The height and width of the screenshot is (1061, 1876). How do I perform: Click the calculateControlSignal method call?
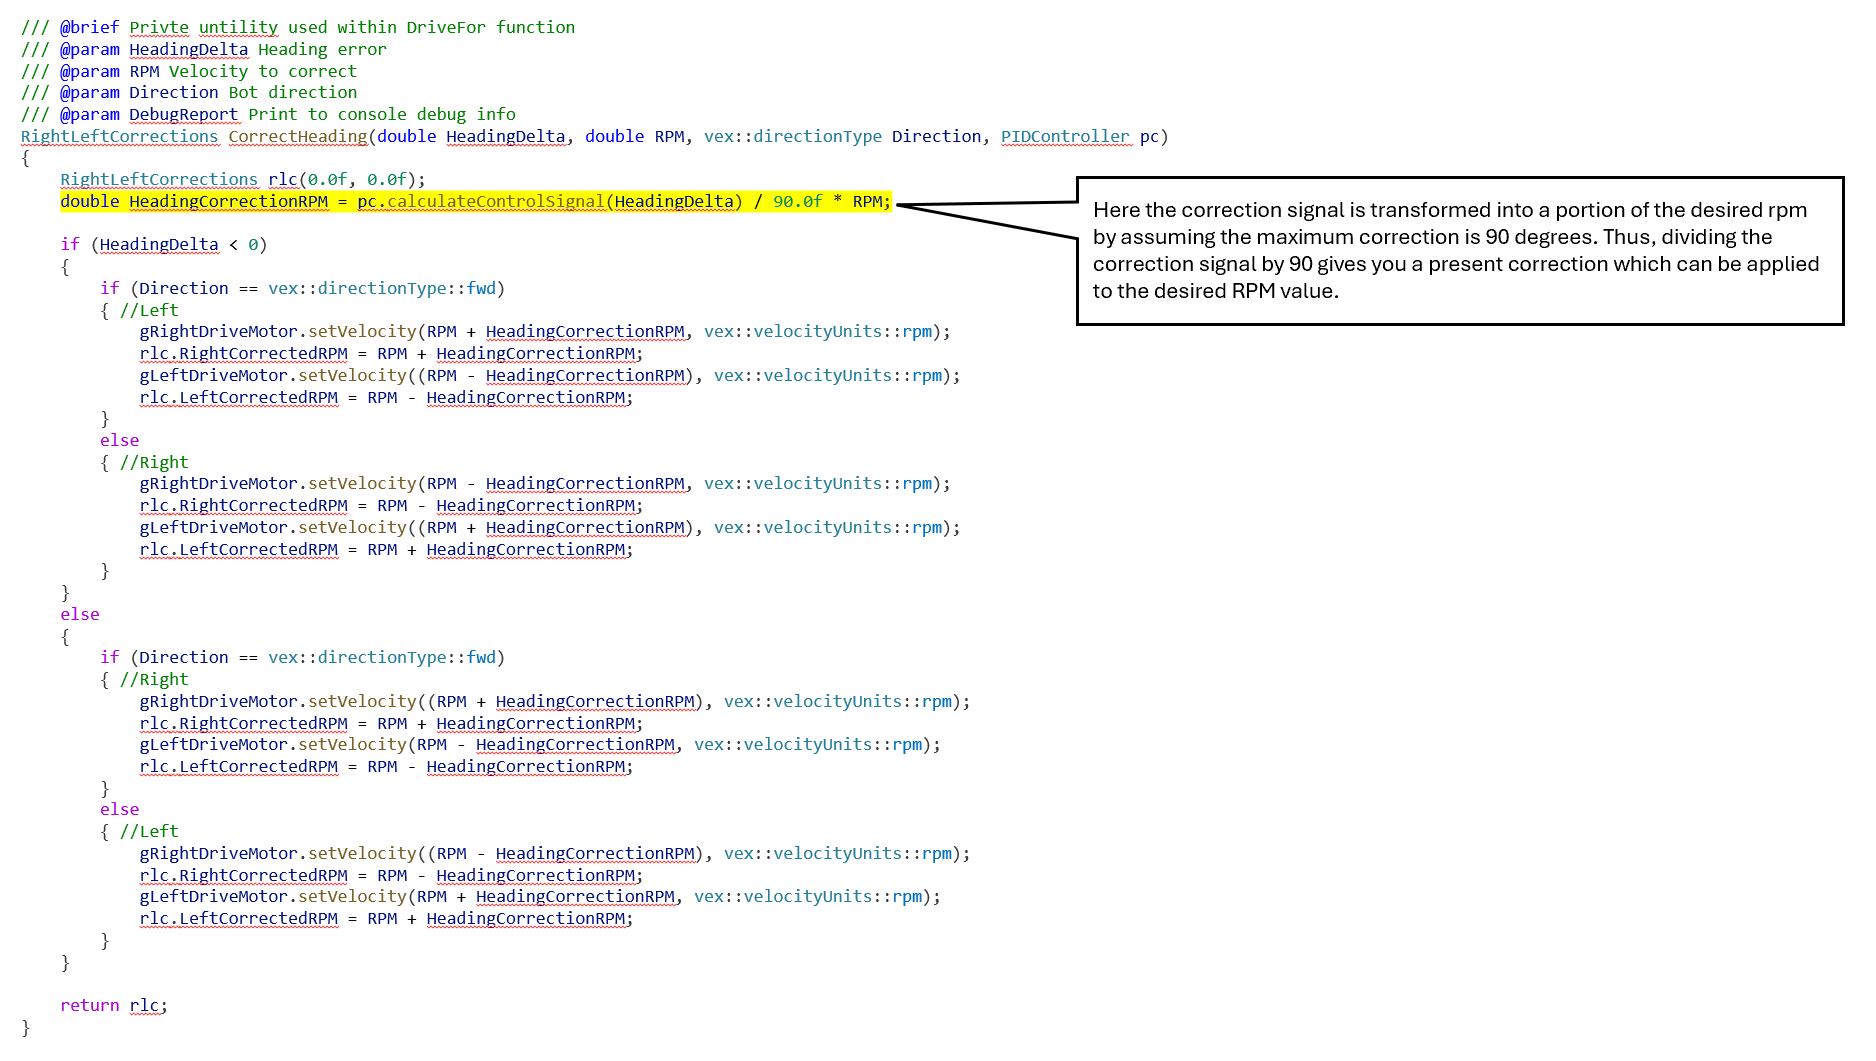[x=495, y=201]
